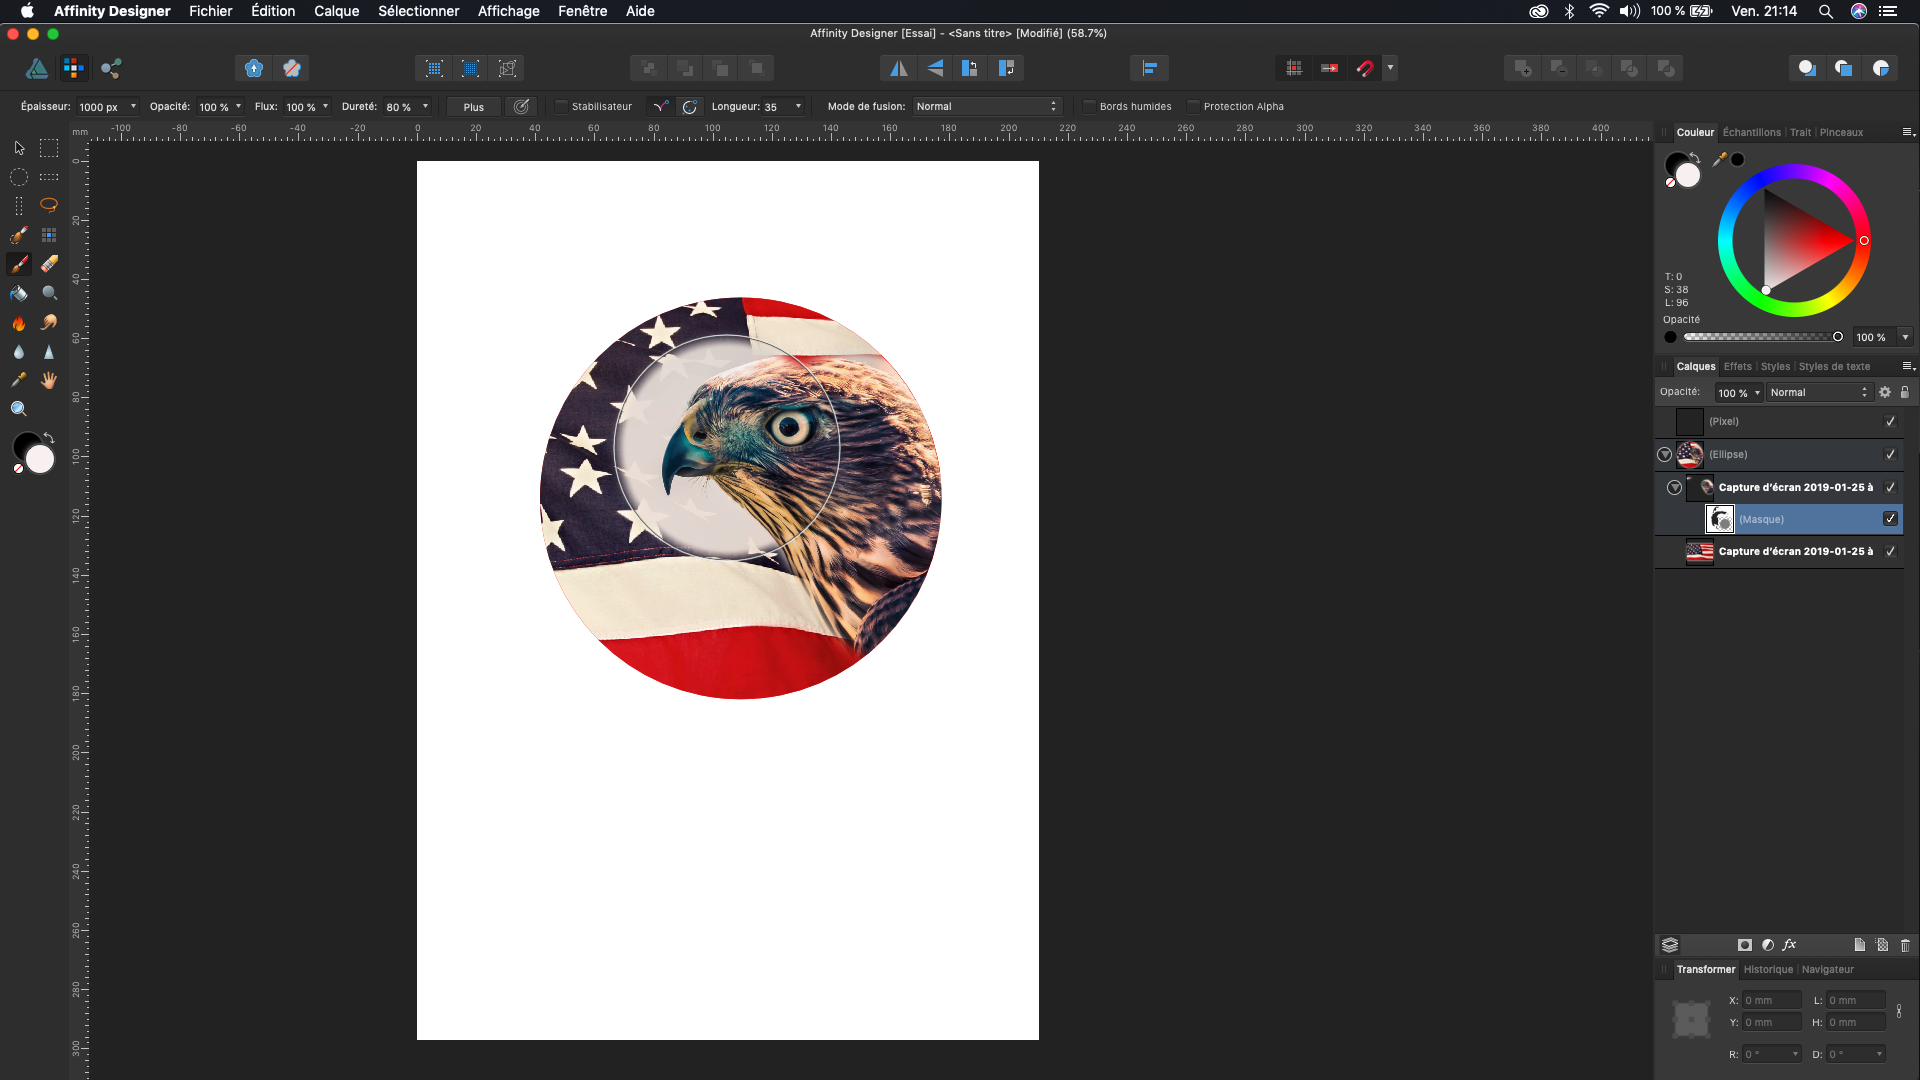
Task: Switch to the Historique tab
Action: [1768, 969]
